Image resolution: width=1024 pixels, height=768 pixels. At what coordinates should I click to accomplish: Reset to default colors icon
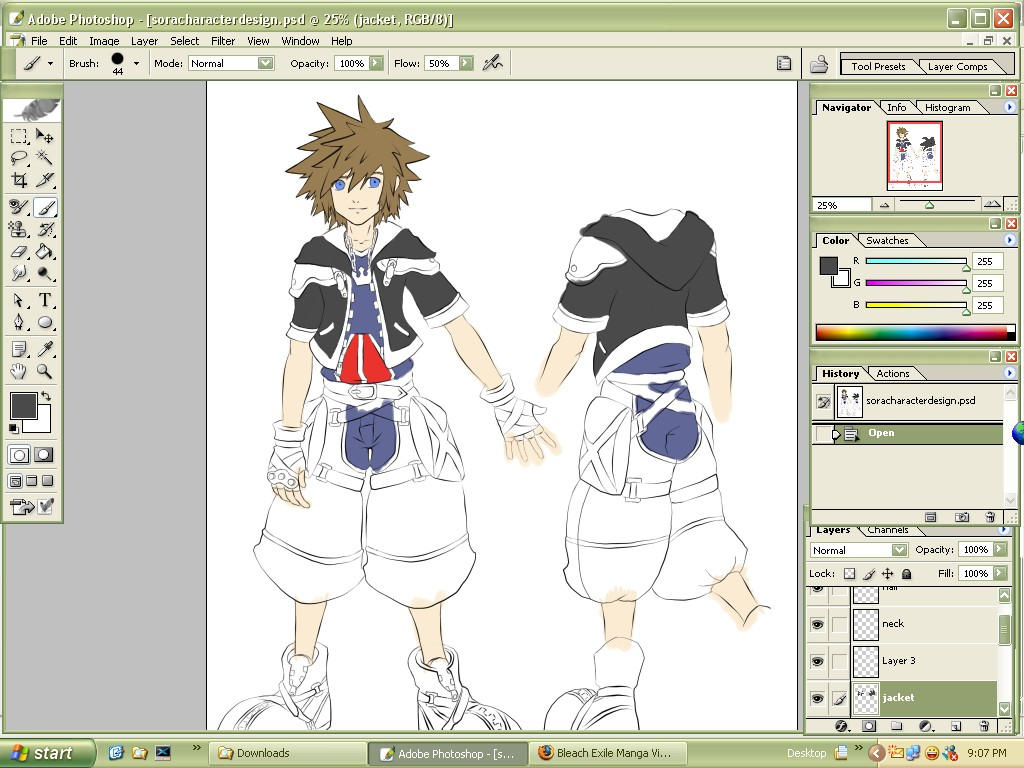click(14, 428)
